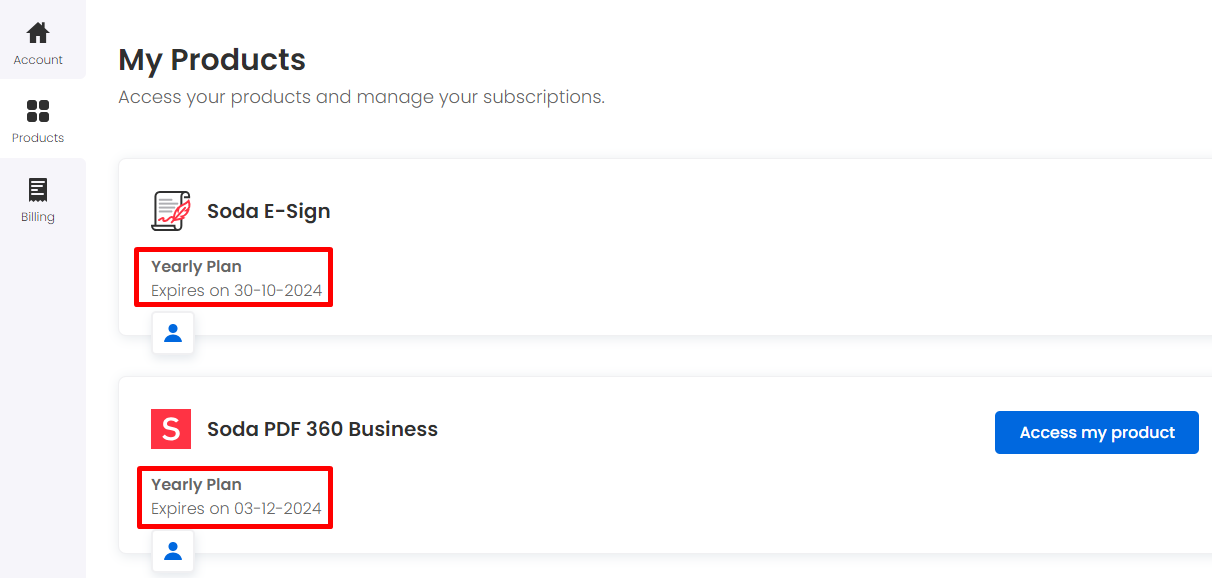Click the Access my product button

point(1097,432)
